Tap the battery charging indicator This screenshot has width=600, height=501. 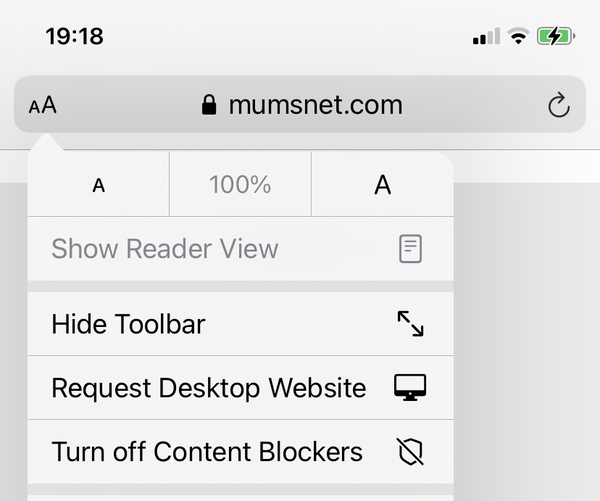tap(555, 37)
